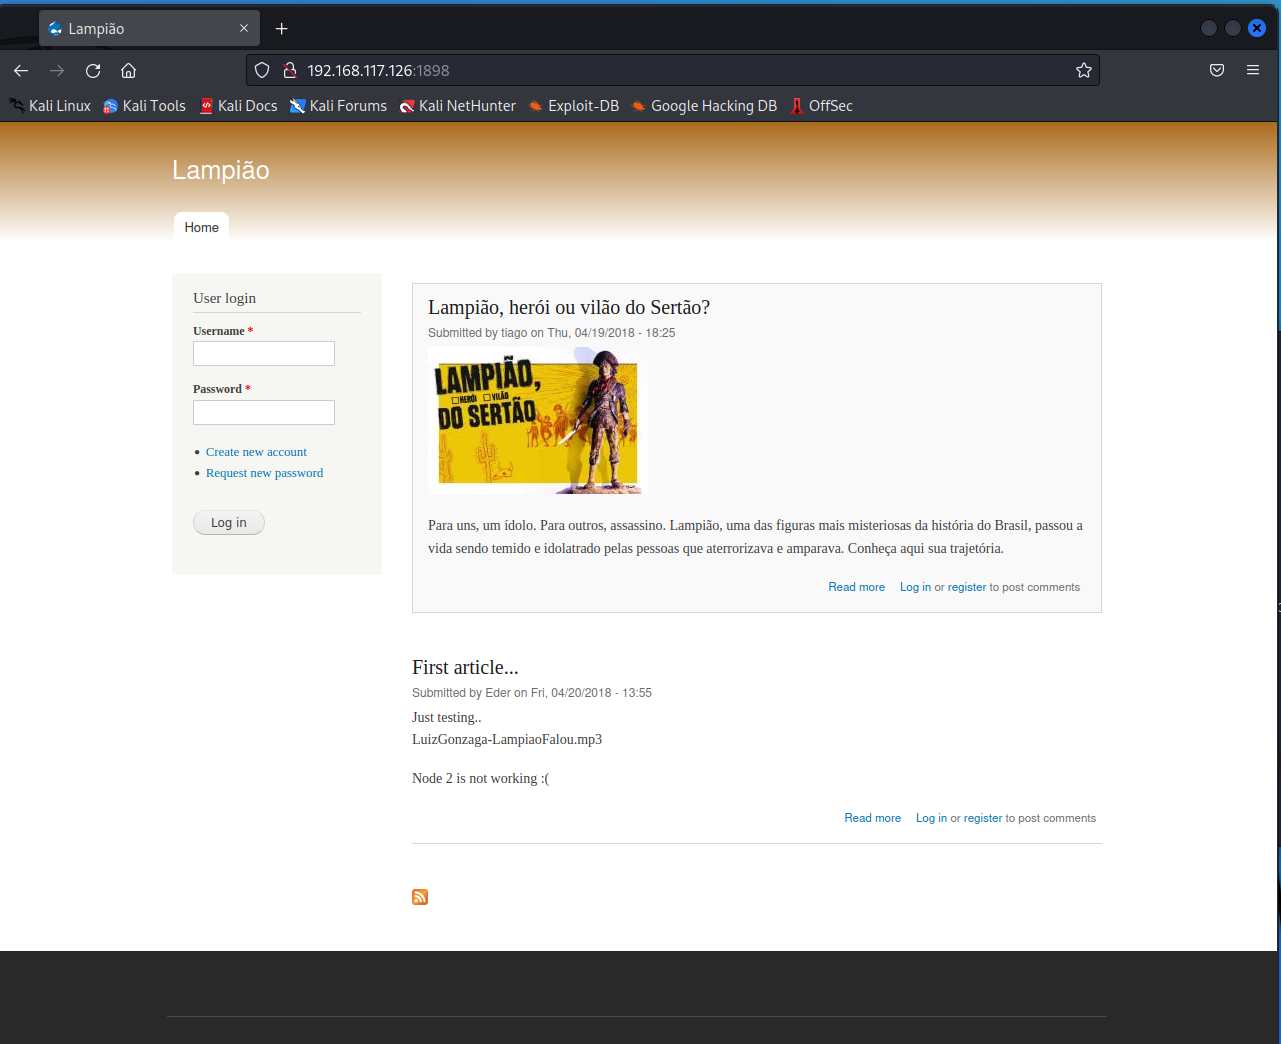Click the browser back arrow
Screen dimensions: 1281x1044
point(21,70)
